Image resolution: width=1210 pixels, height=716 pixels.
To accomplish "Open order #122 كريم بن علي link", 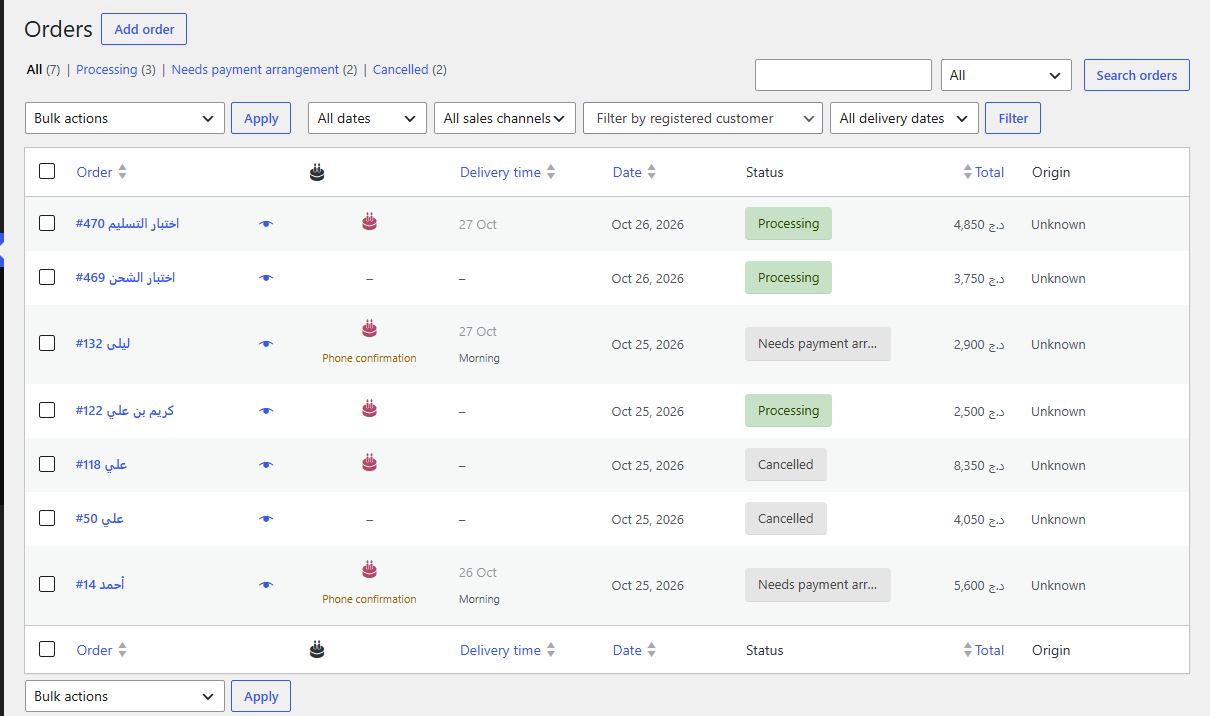I will pyautogui.click(x=124, y=410).
